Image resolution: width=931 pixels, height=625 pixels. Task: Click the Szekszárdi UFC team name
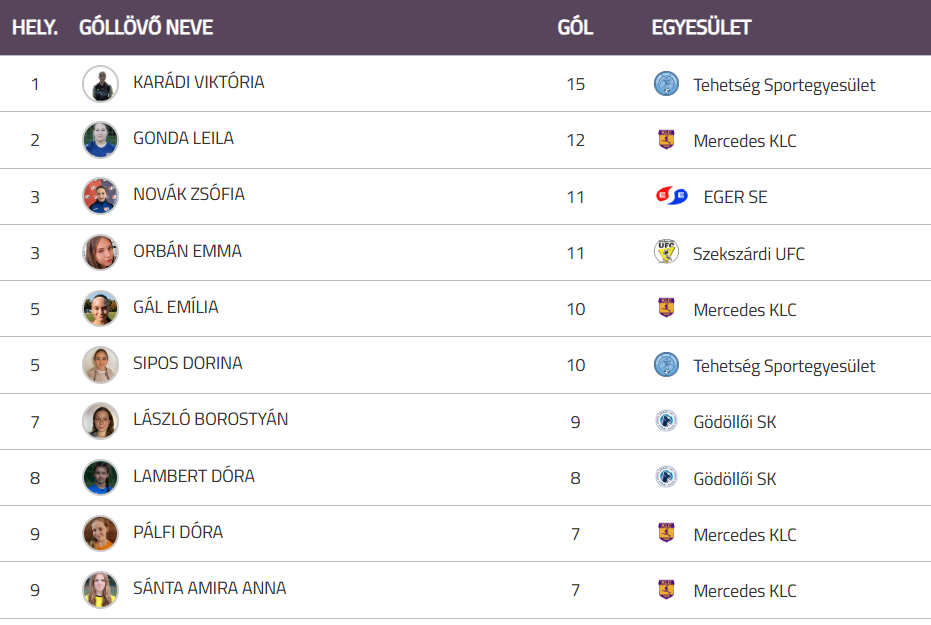pos(748,254)
